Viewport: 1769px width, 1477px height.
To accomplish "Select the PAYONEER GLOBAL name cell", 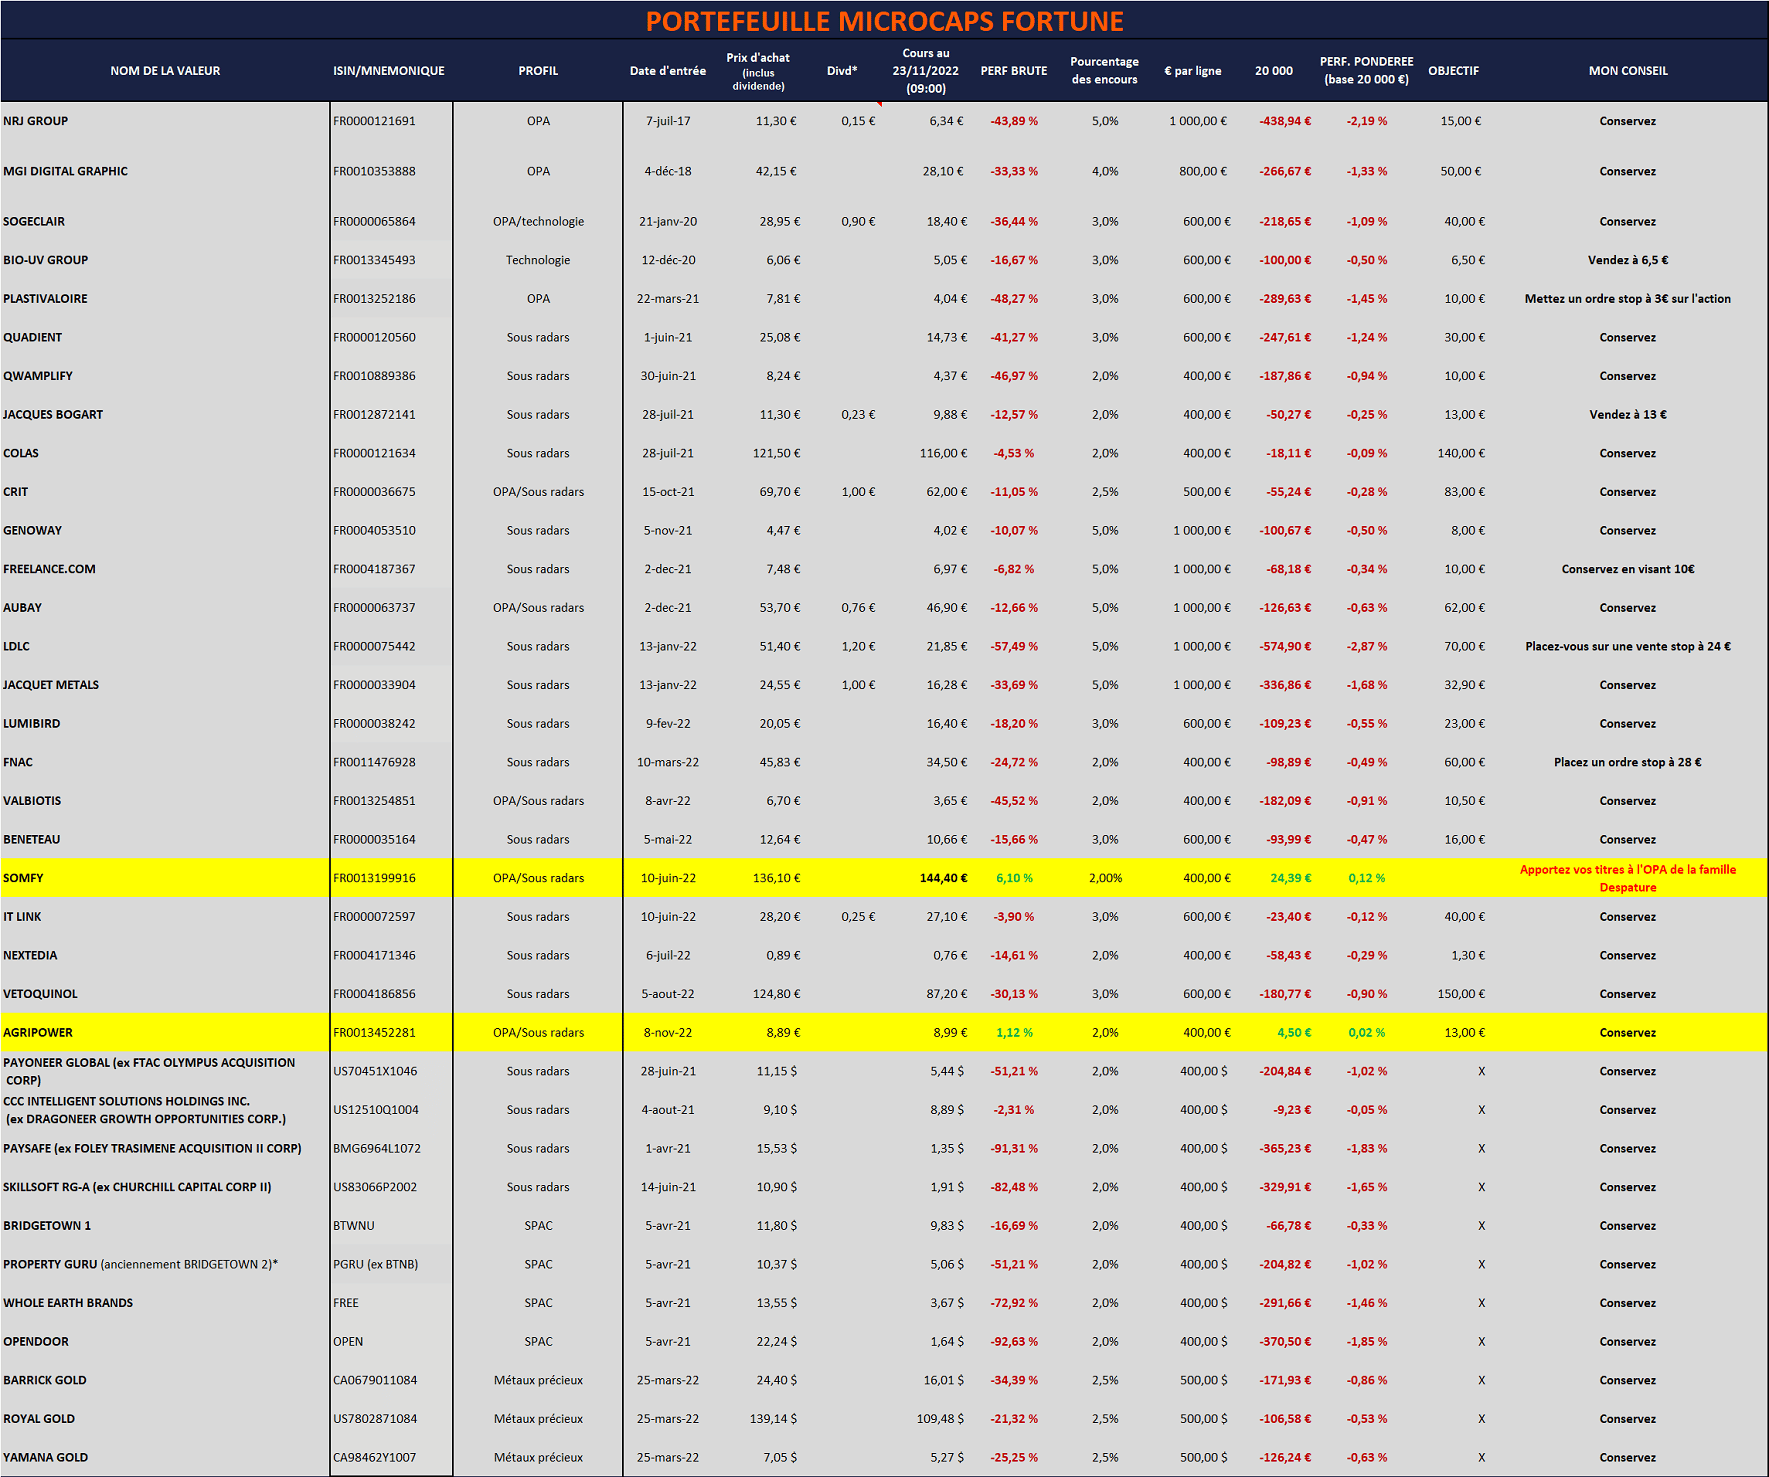I will pos(149,1071).
